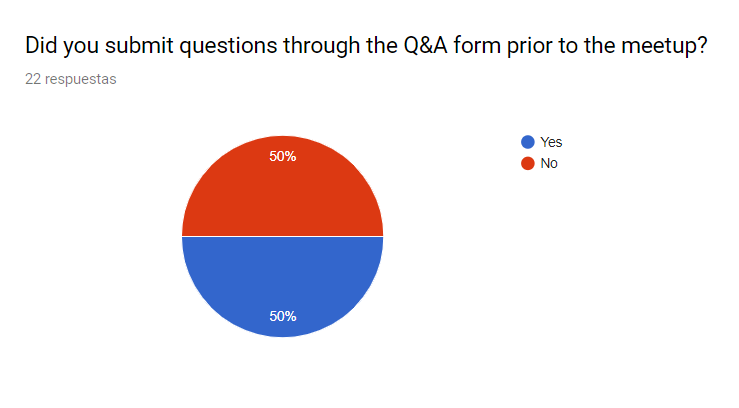Image resolution: width=739 pixels, height=408 pixels.
Task: Click the word "respuestas" below the title
Action: coord(81,79)
